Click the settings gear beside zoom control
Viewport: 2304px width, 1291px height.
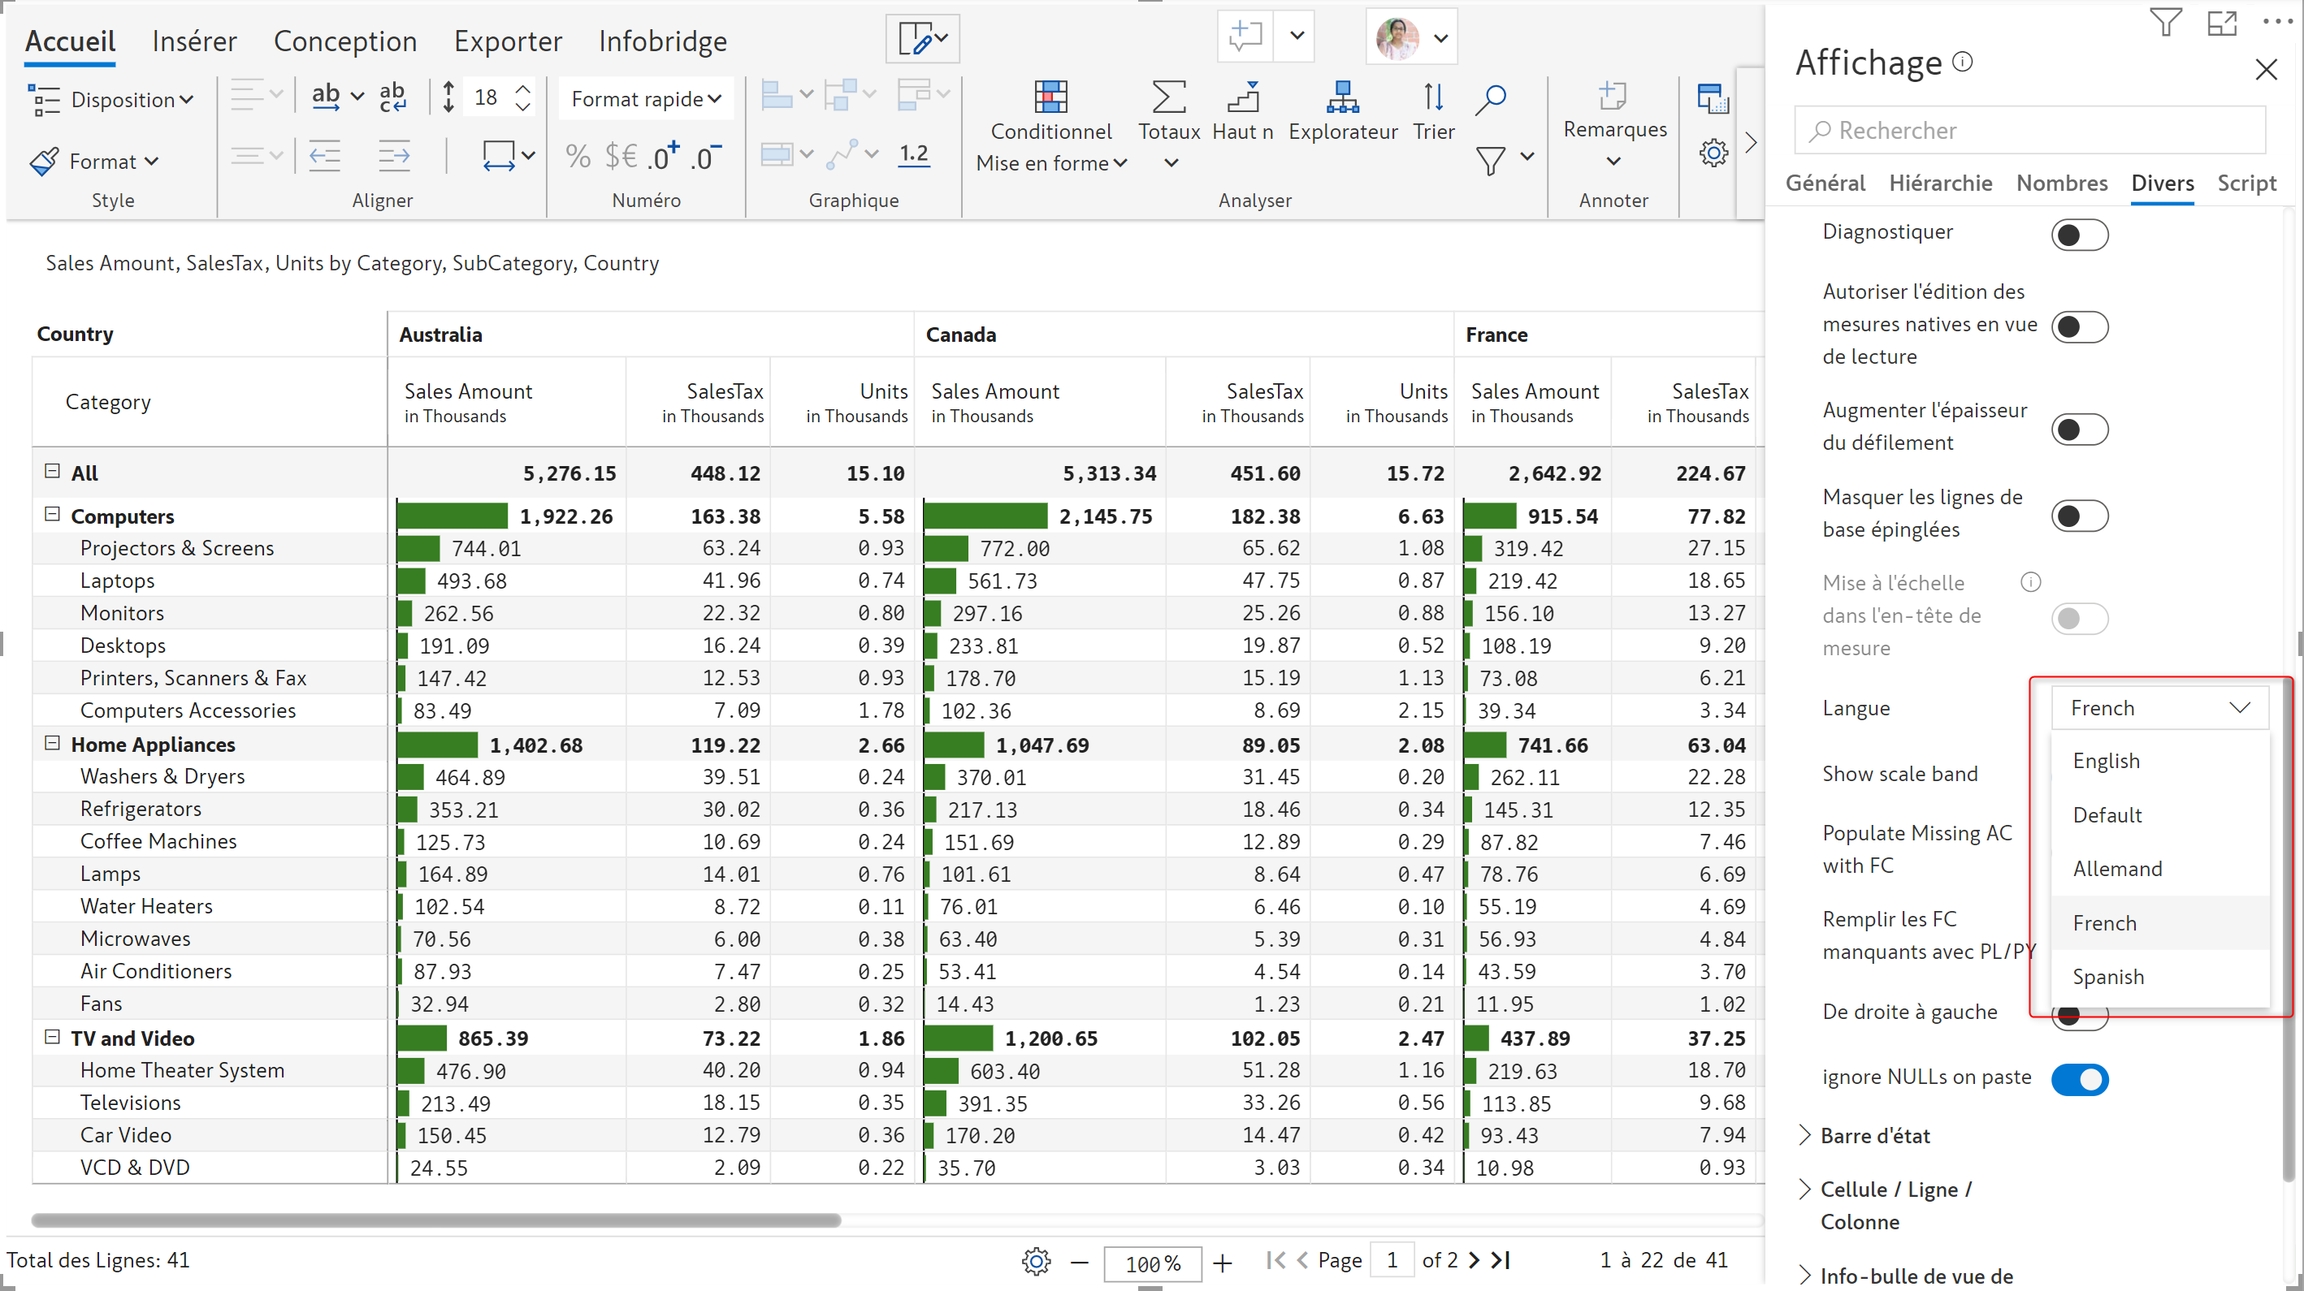point(1036,1261)
